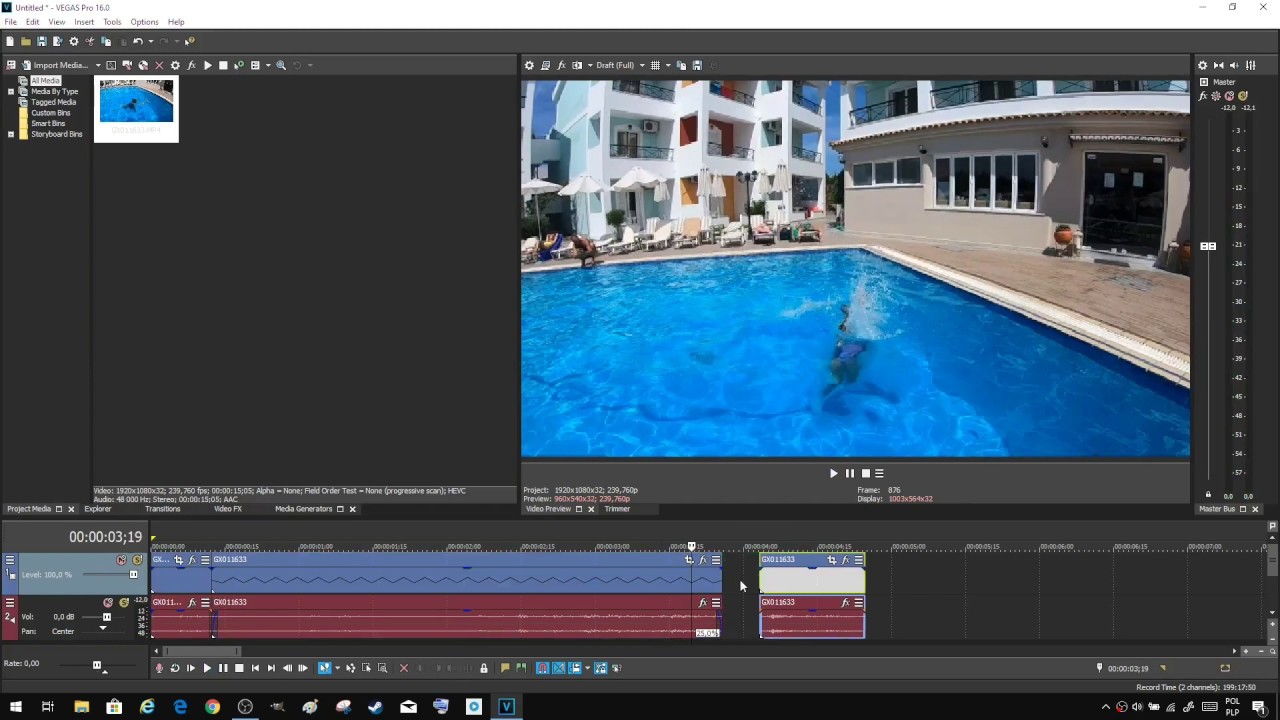Image resolution: width=1280 pixels, height=720 pixels.
Task: Open Draft (Full) preview quality dropdown
Action: point(621,65)
